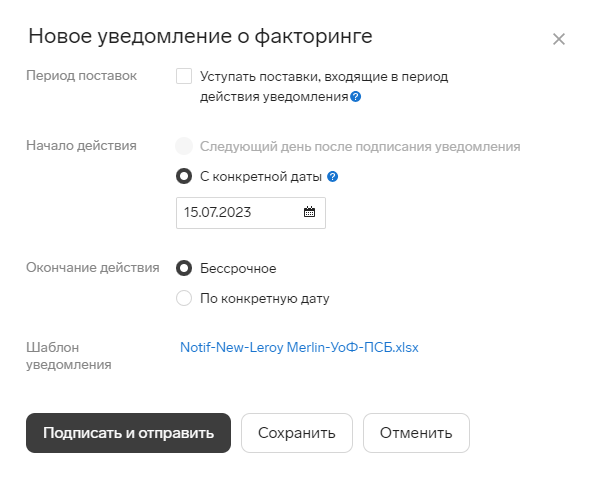Select disabled 'Следующий день после подписания' radio
The image size is (594, 483).
pos(184,146)
